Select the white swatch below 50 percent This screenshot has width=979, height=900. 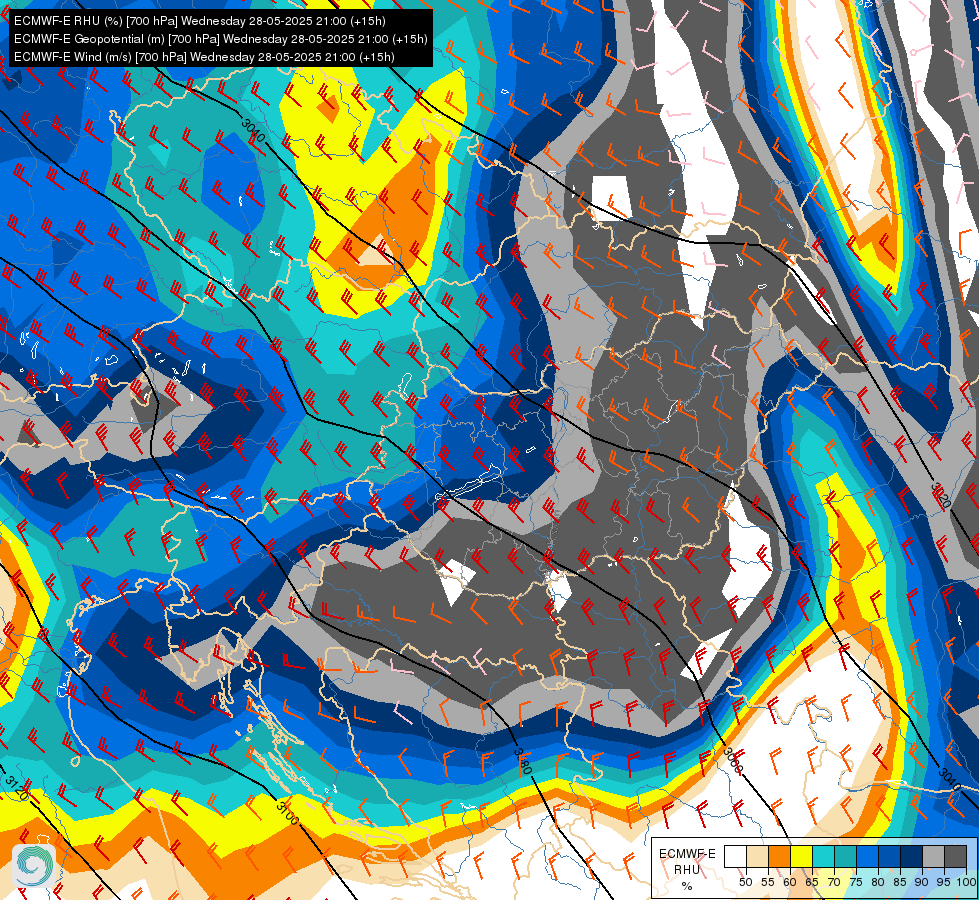[735, 857]
